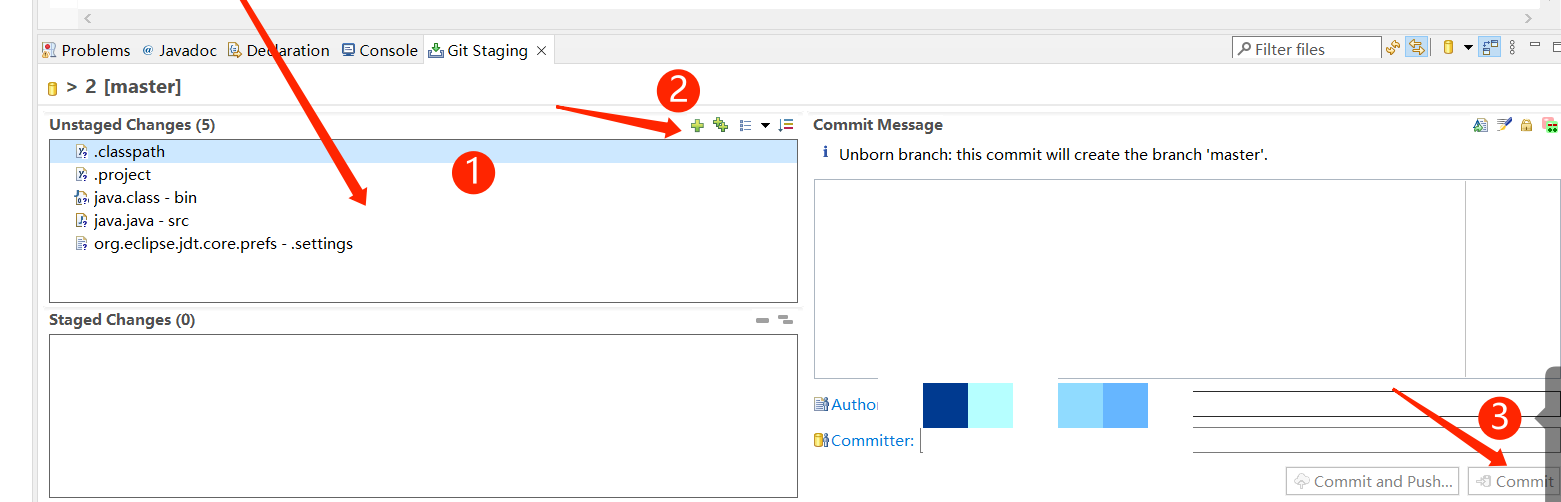
Task: Click the repository icon beside the master heading
Action: click(x=53, y=88)
